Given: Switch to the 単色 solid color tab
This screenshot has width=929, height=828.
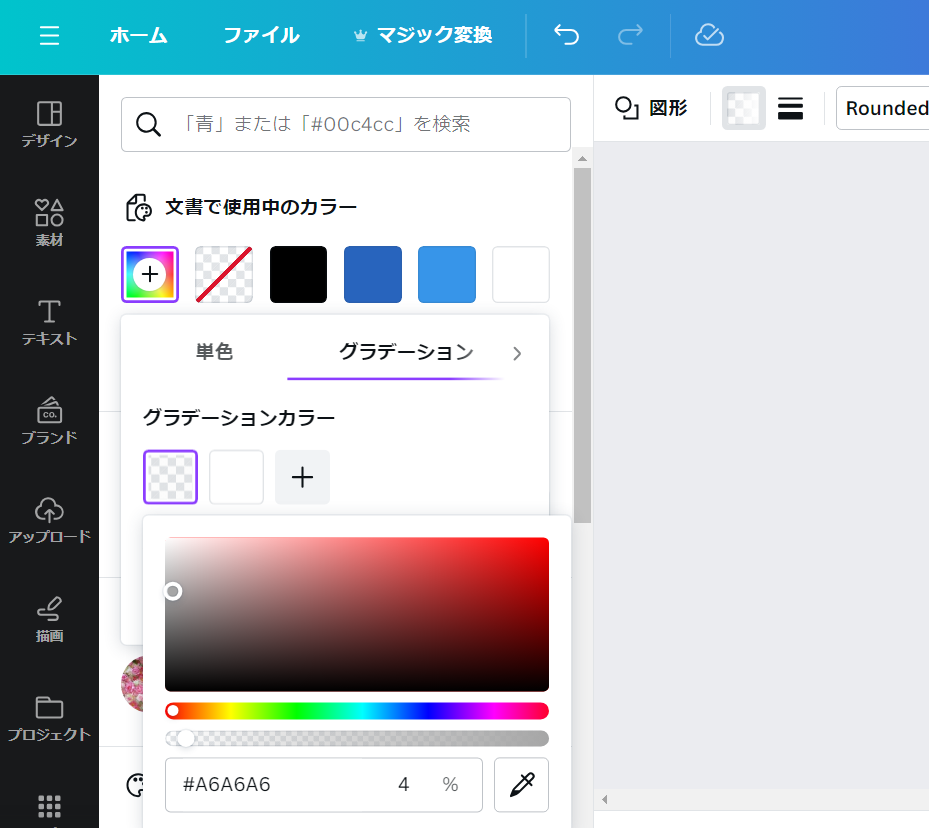Looking at the screenshot, I should [x=214, y=352].
